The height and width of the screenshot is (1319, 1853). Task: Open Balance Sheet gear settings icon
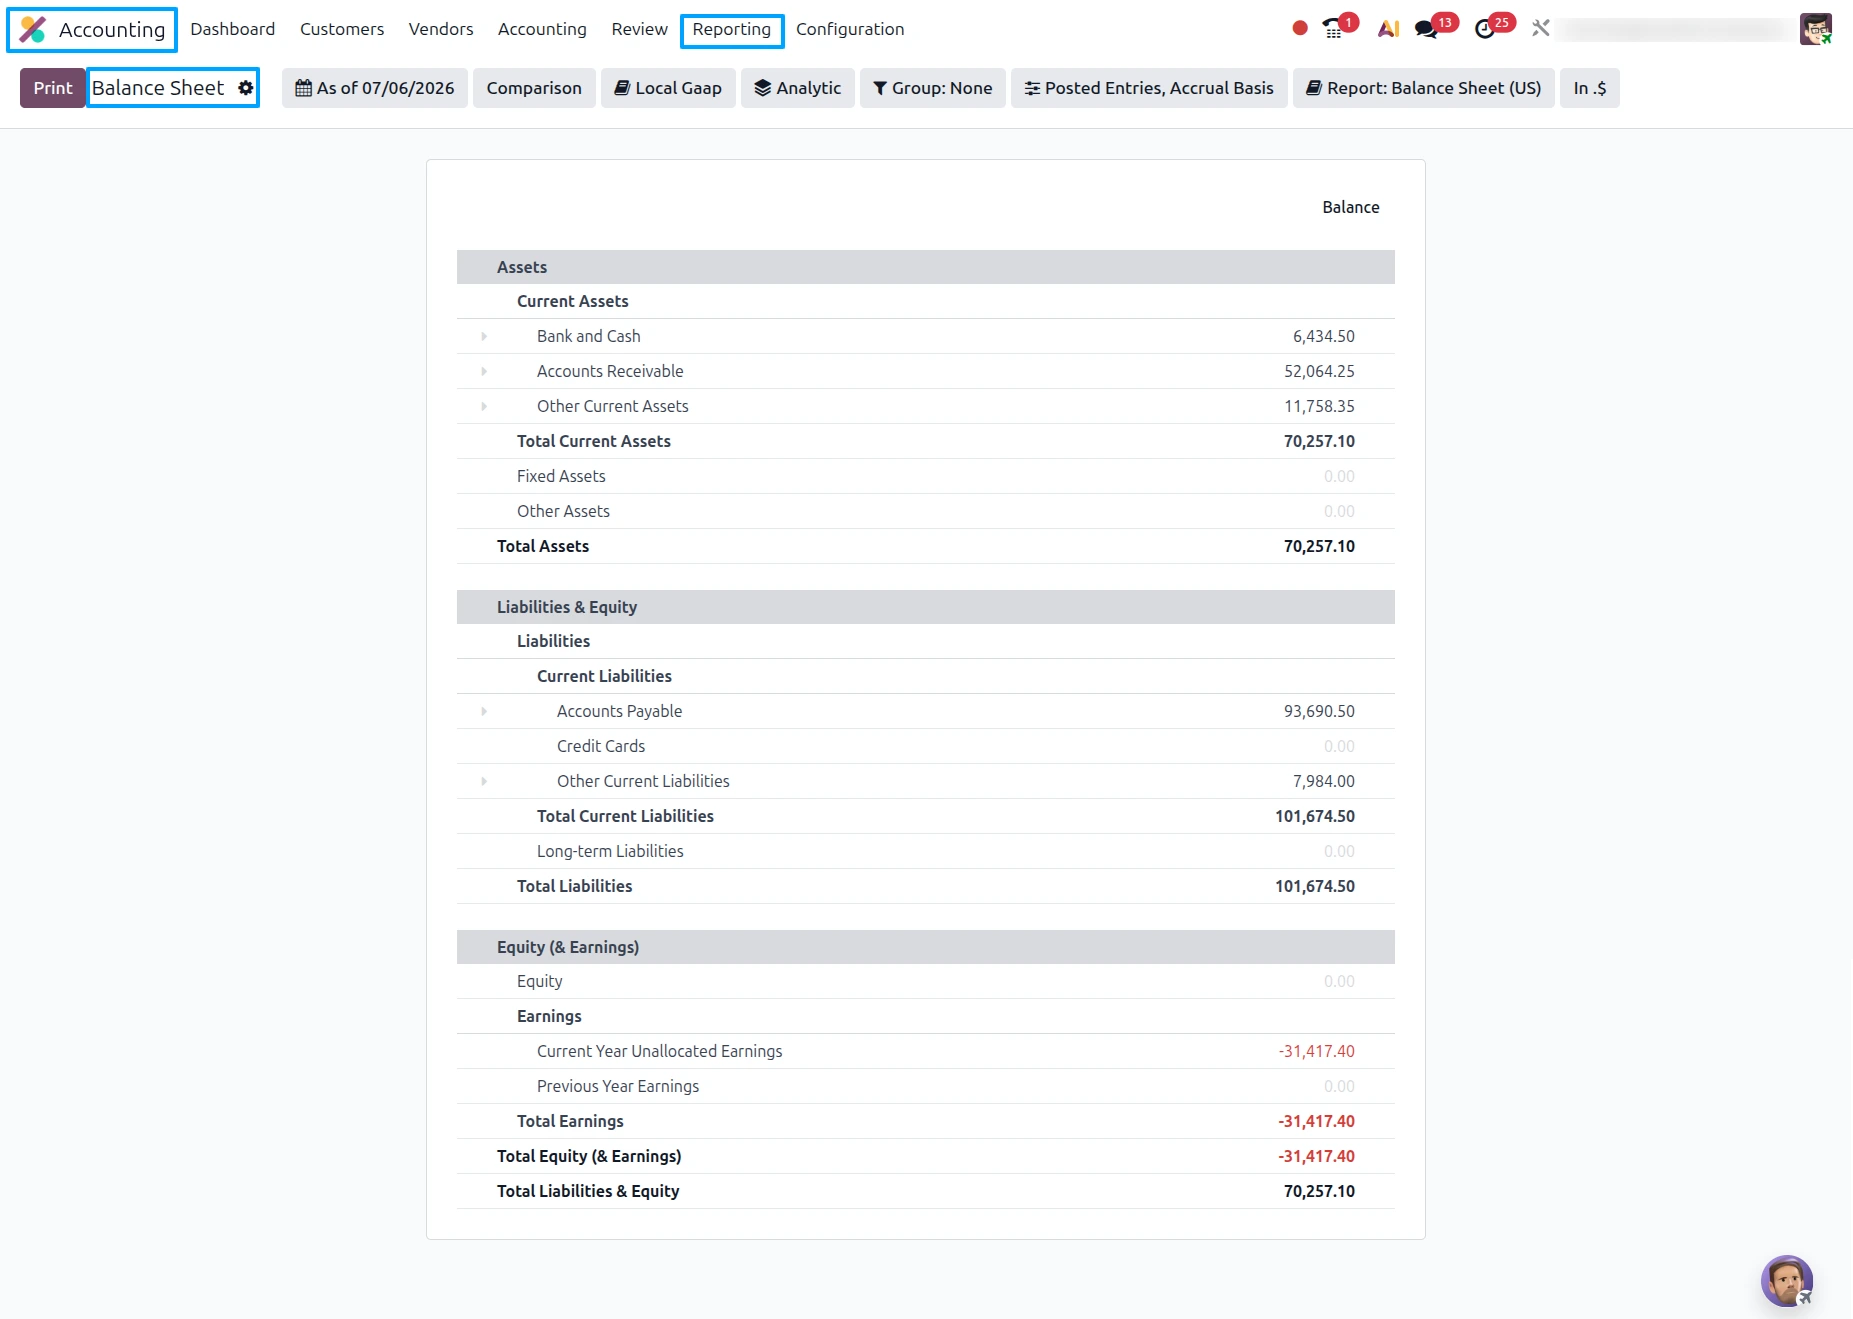tap(245, 88)
